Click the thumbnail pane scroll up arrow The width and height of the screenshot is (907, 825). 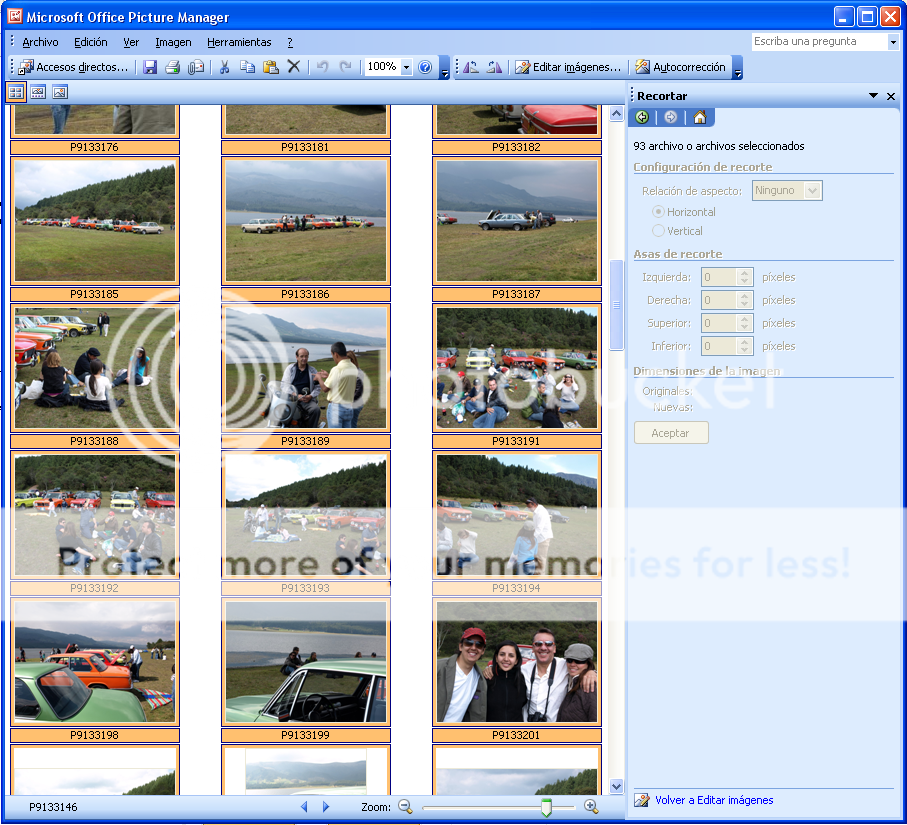pos(617,114)
